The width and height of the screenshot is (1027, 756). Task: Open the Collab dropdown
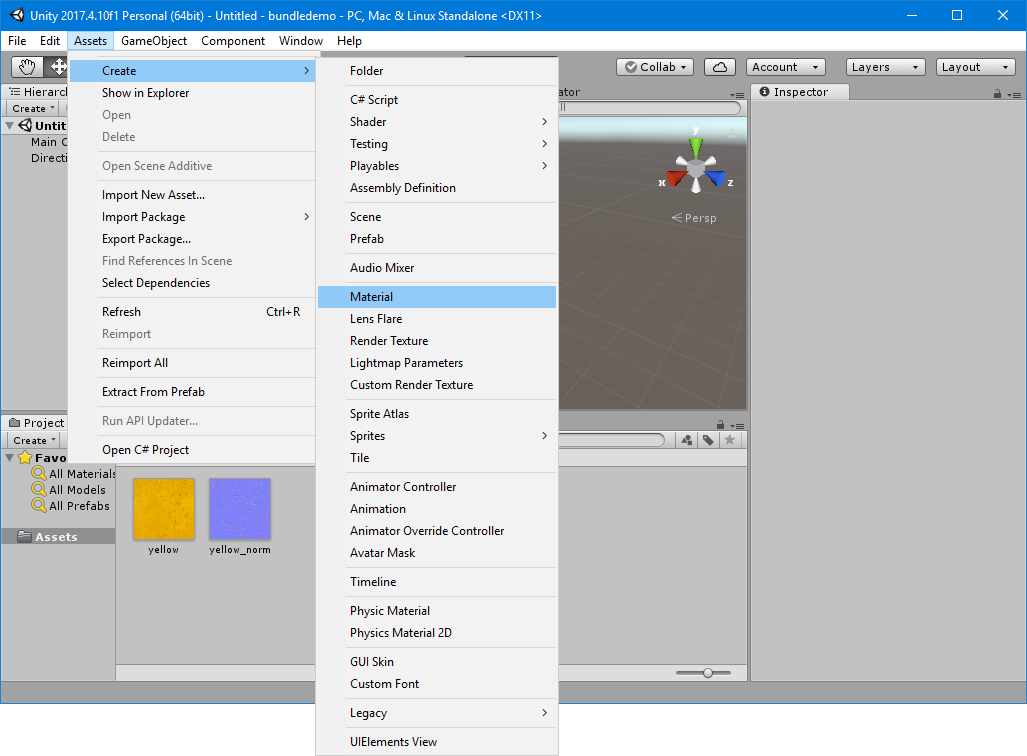655,67
